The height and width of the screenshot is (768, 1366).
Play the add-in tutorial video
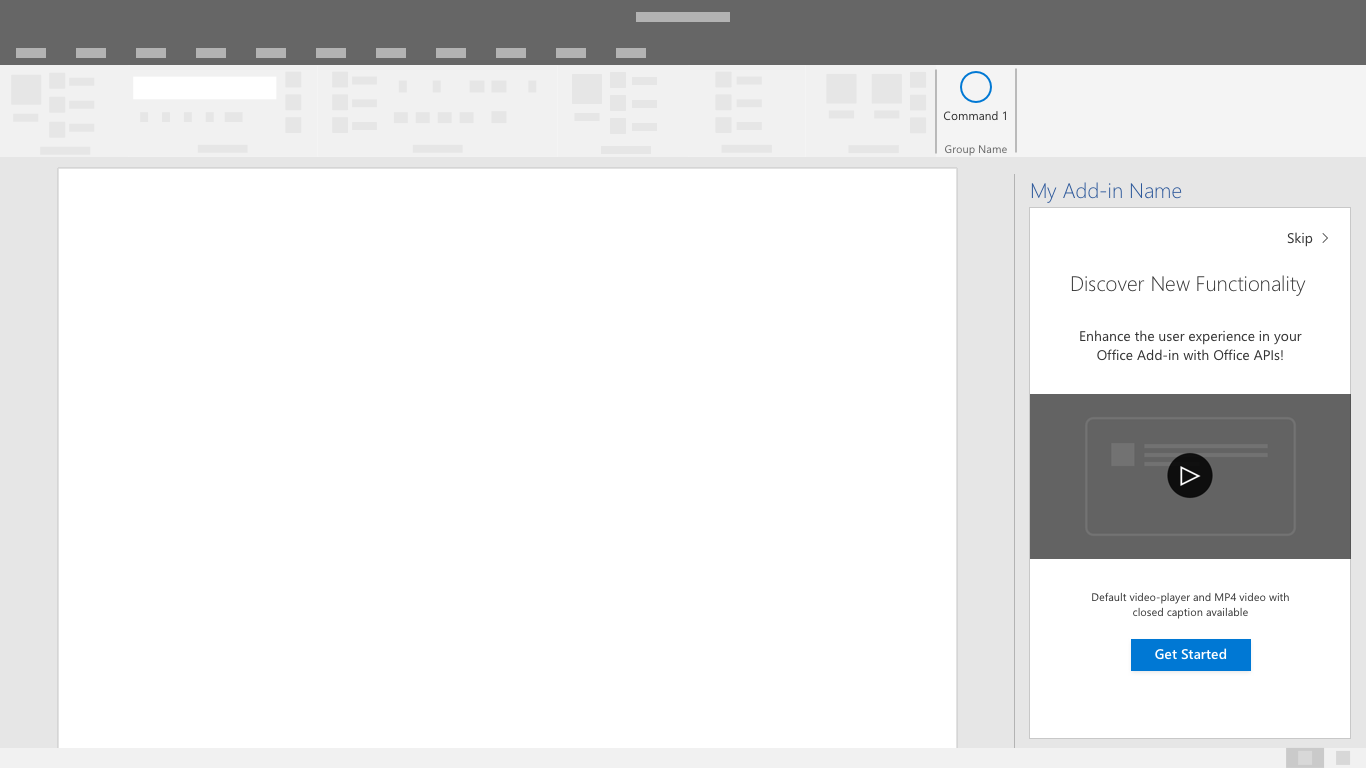click(1189, 475)
